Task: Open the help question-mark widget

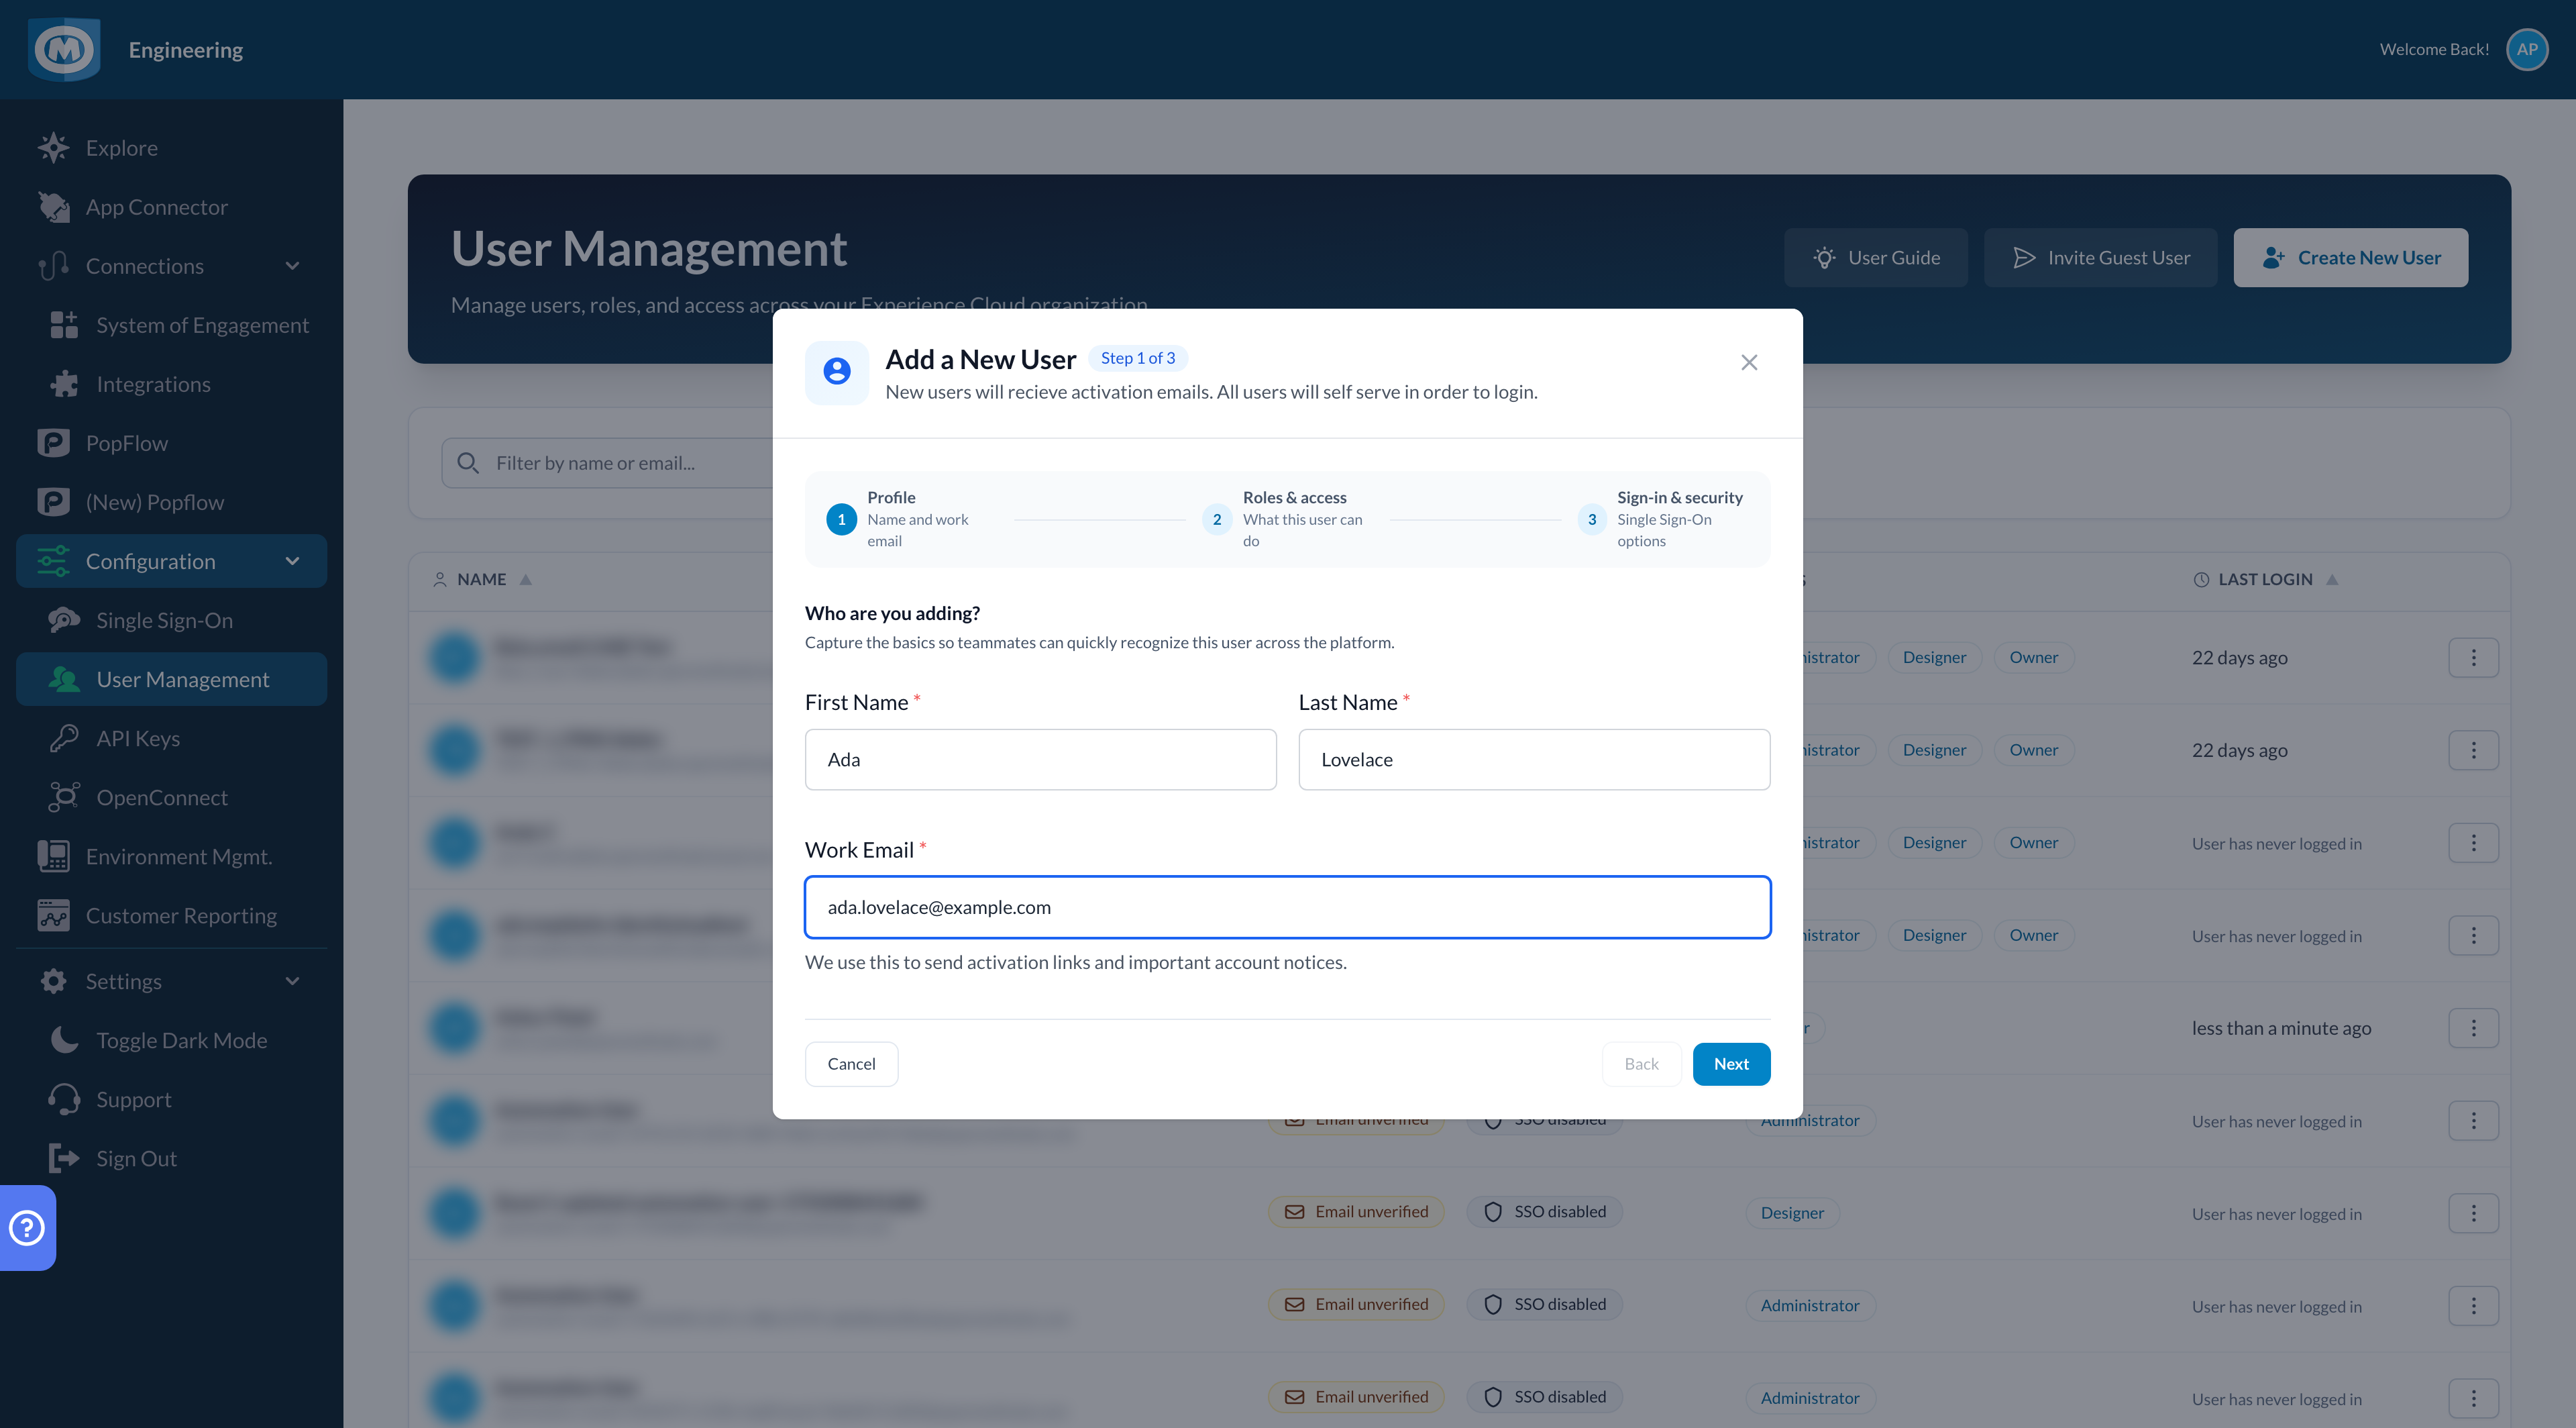Action: coord(27,1227)
